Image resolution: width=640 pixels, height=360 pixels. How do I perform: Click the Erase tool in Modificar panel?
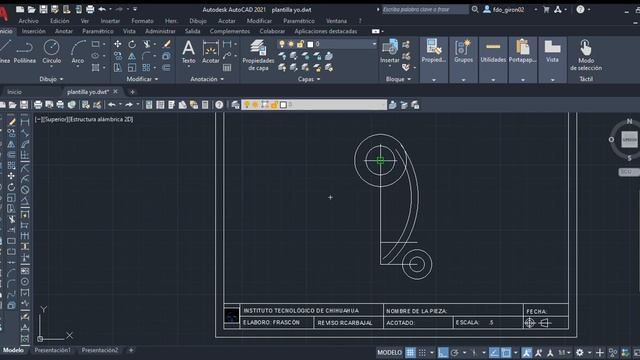coord(167,44)
